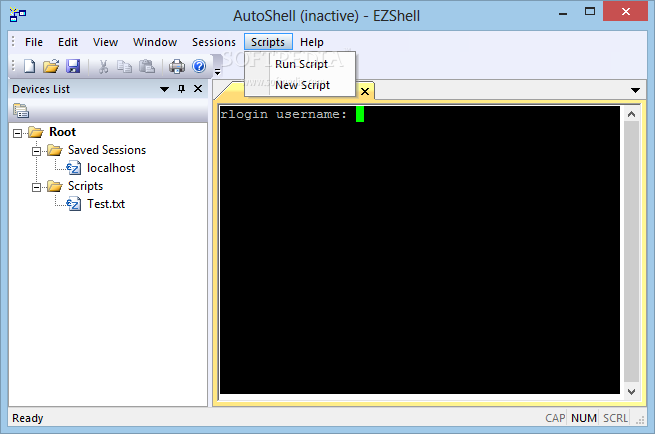Click the Copy toolbar icon
The image size is (655, 434).
click(x=124, y=66)
